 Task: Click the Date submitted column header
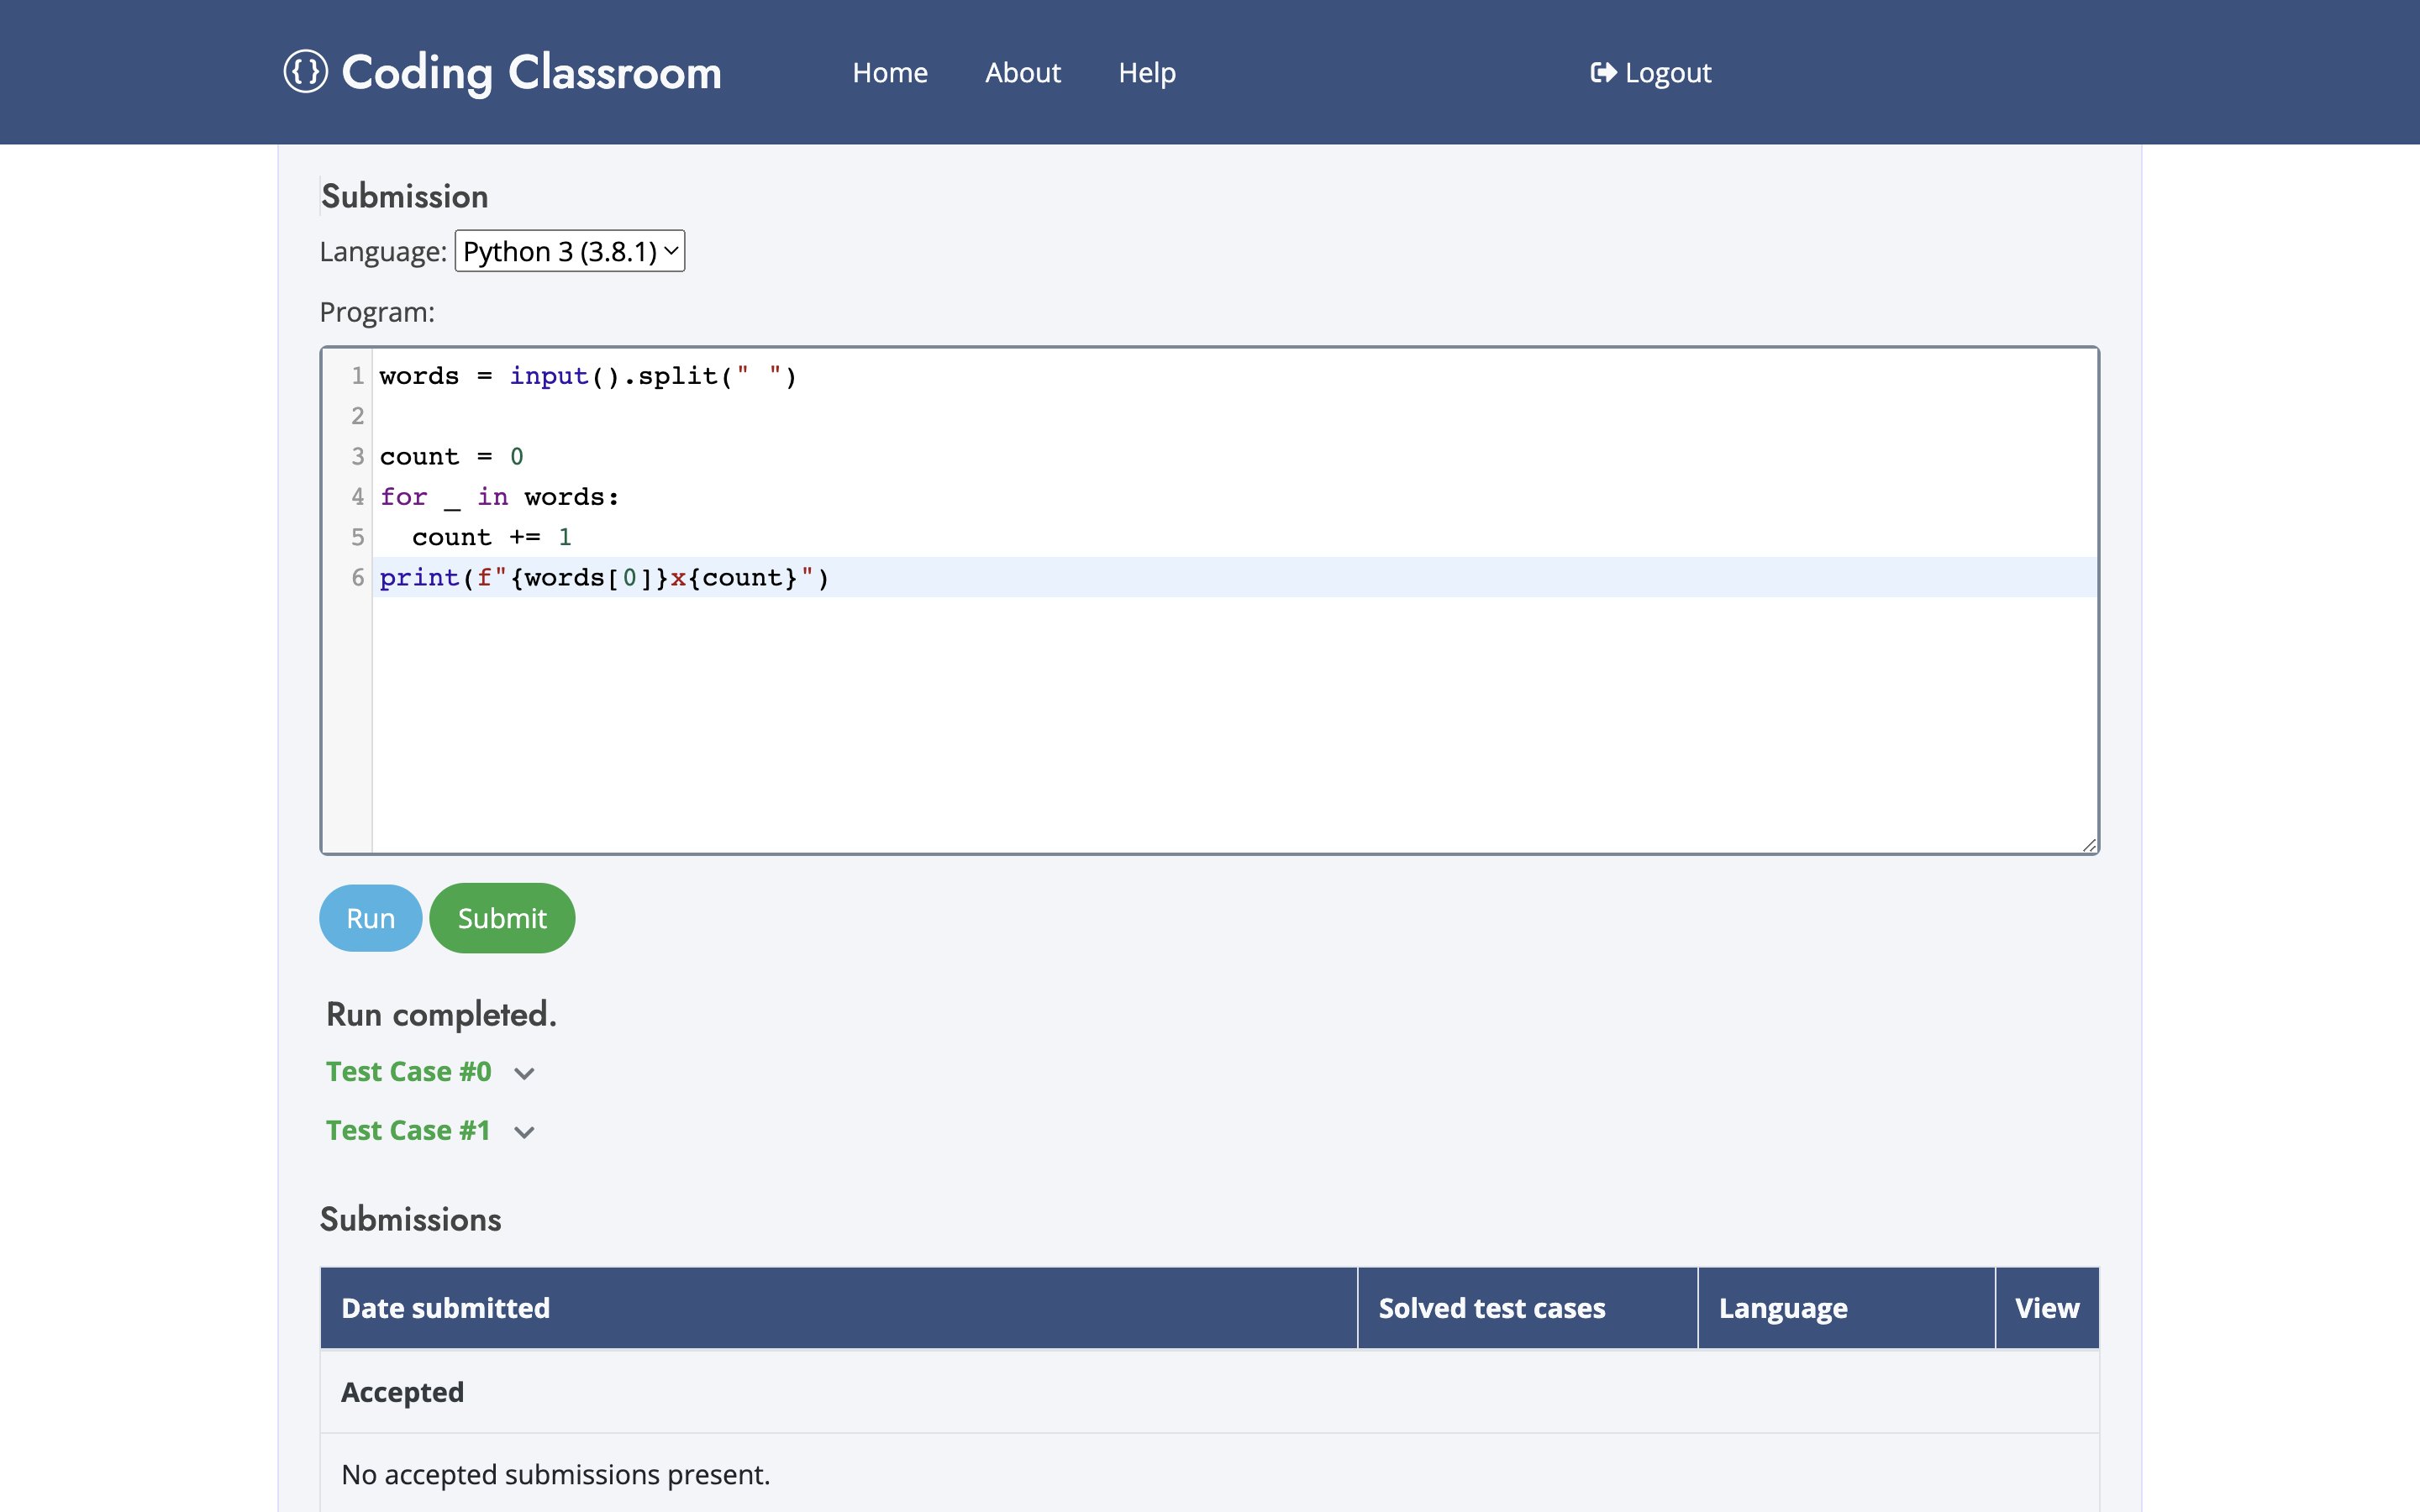445,1307
